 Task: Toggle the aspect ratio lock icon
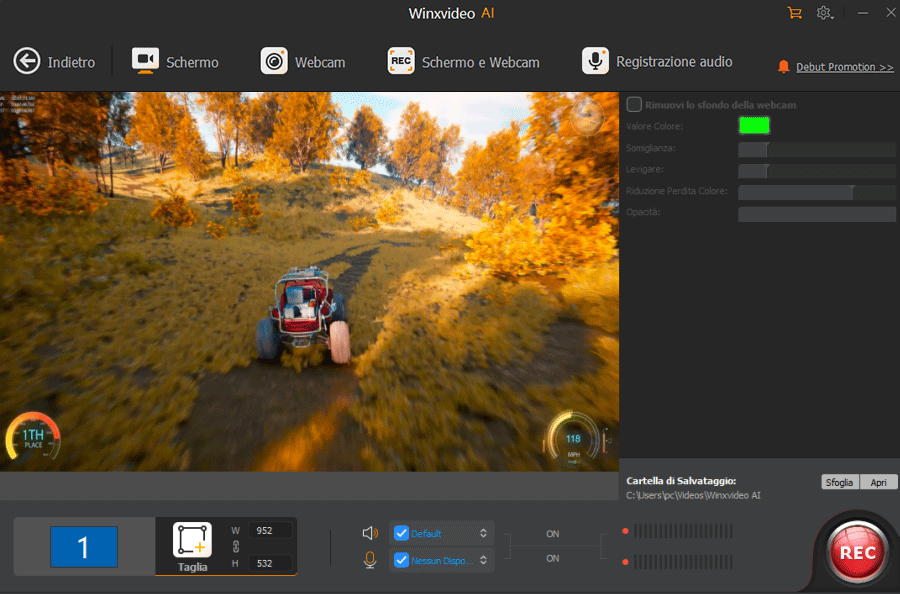[235, 547]
